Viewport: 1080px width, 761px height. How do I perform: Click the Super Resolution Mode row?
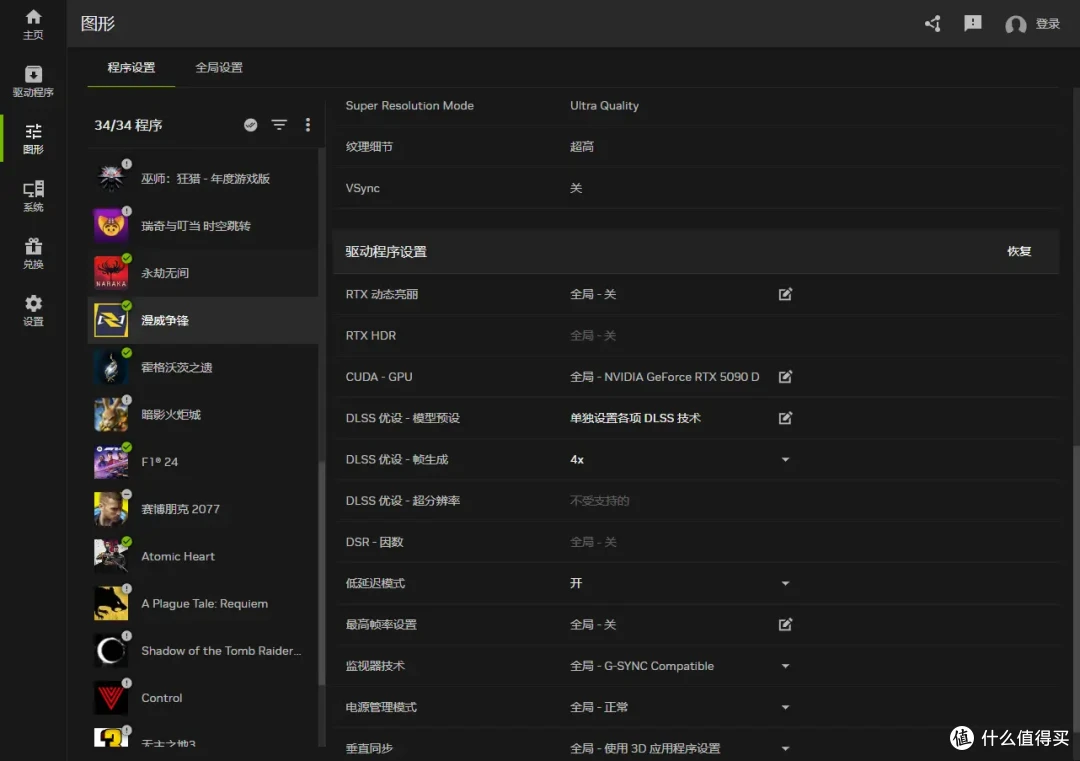pos(696,105)
